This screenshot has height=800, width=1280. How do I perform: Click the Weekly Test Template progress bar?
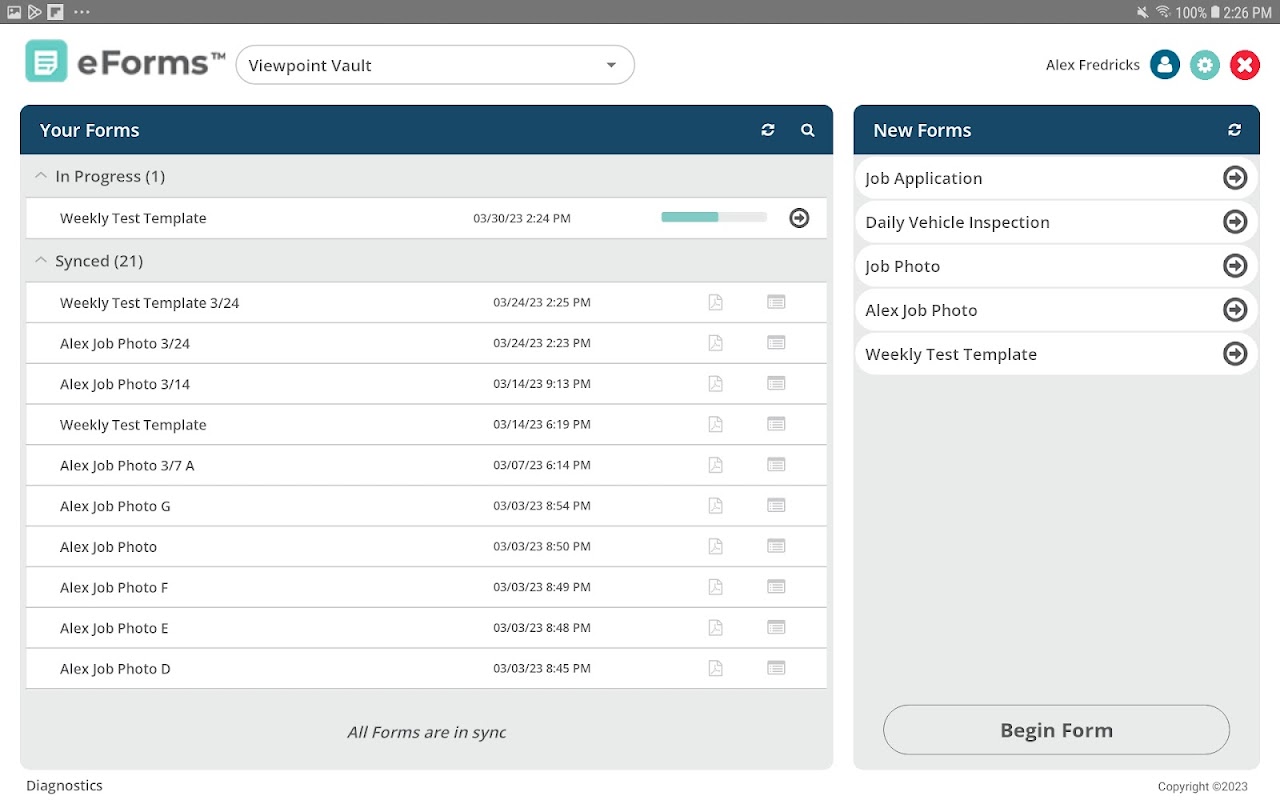[x=714, y=217]
